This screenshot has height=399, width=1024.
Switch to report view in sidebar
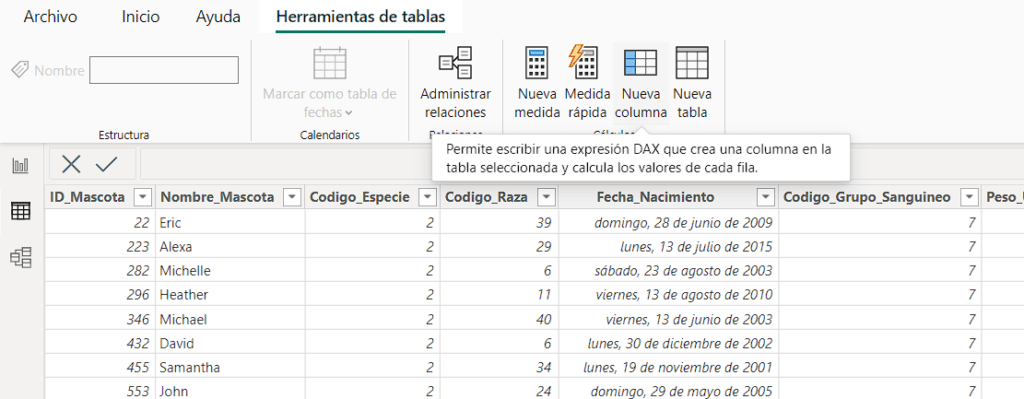tap(21, 166)
